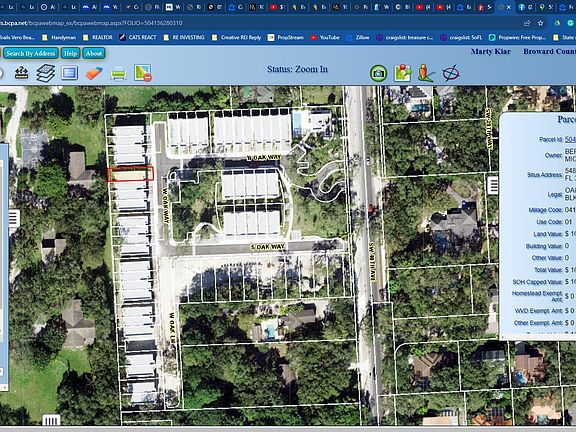Expand bottom panel handle
The image size is (576, 432).
51,420
